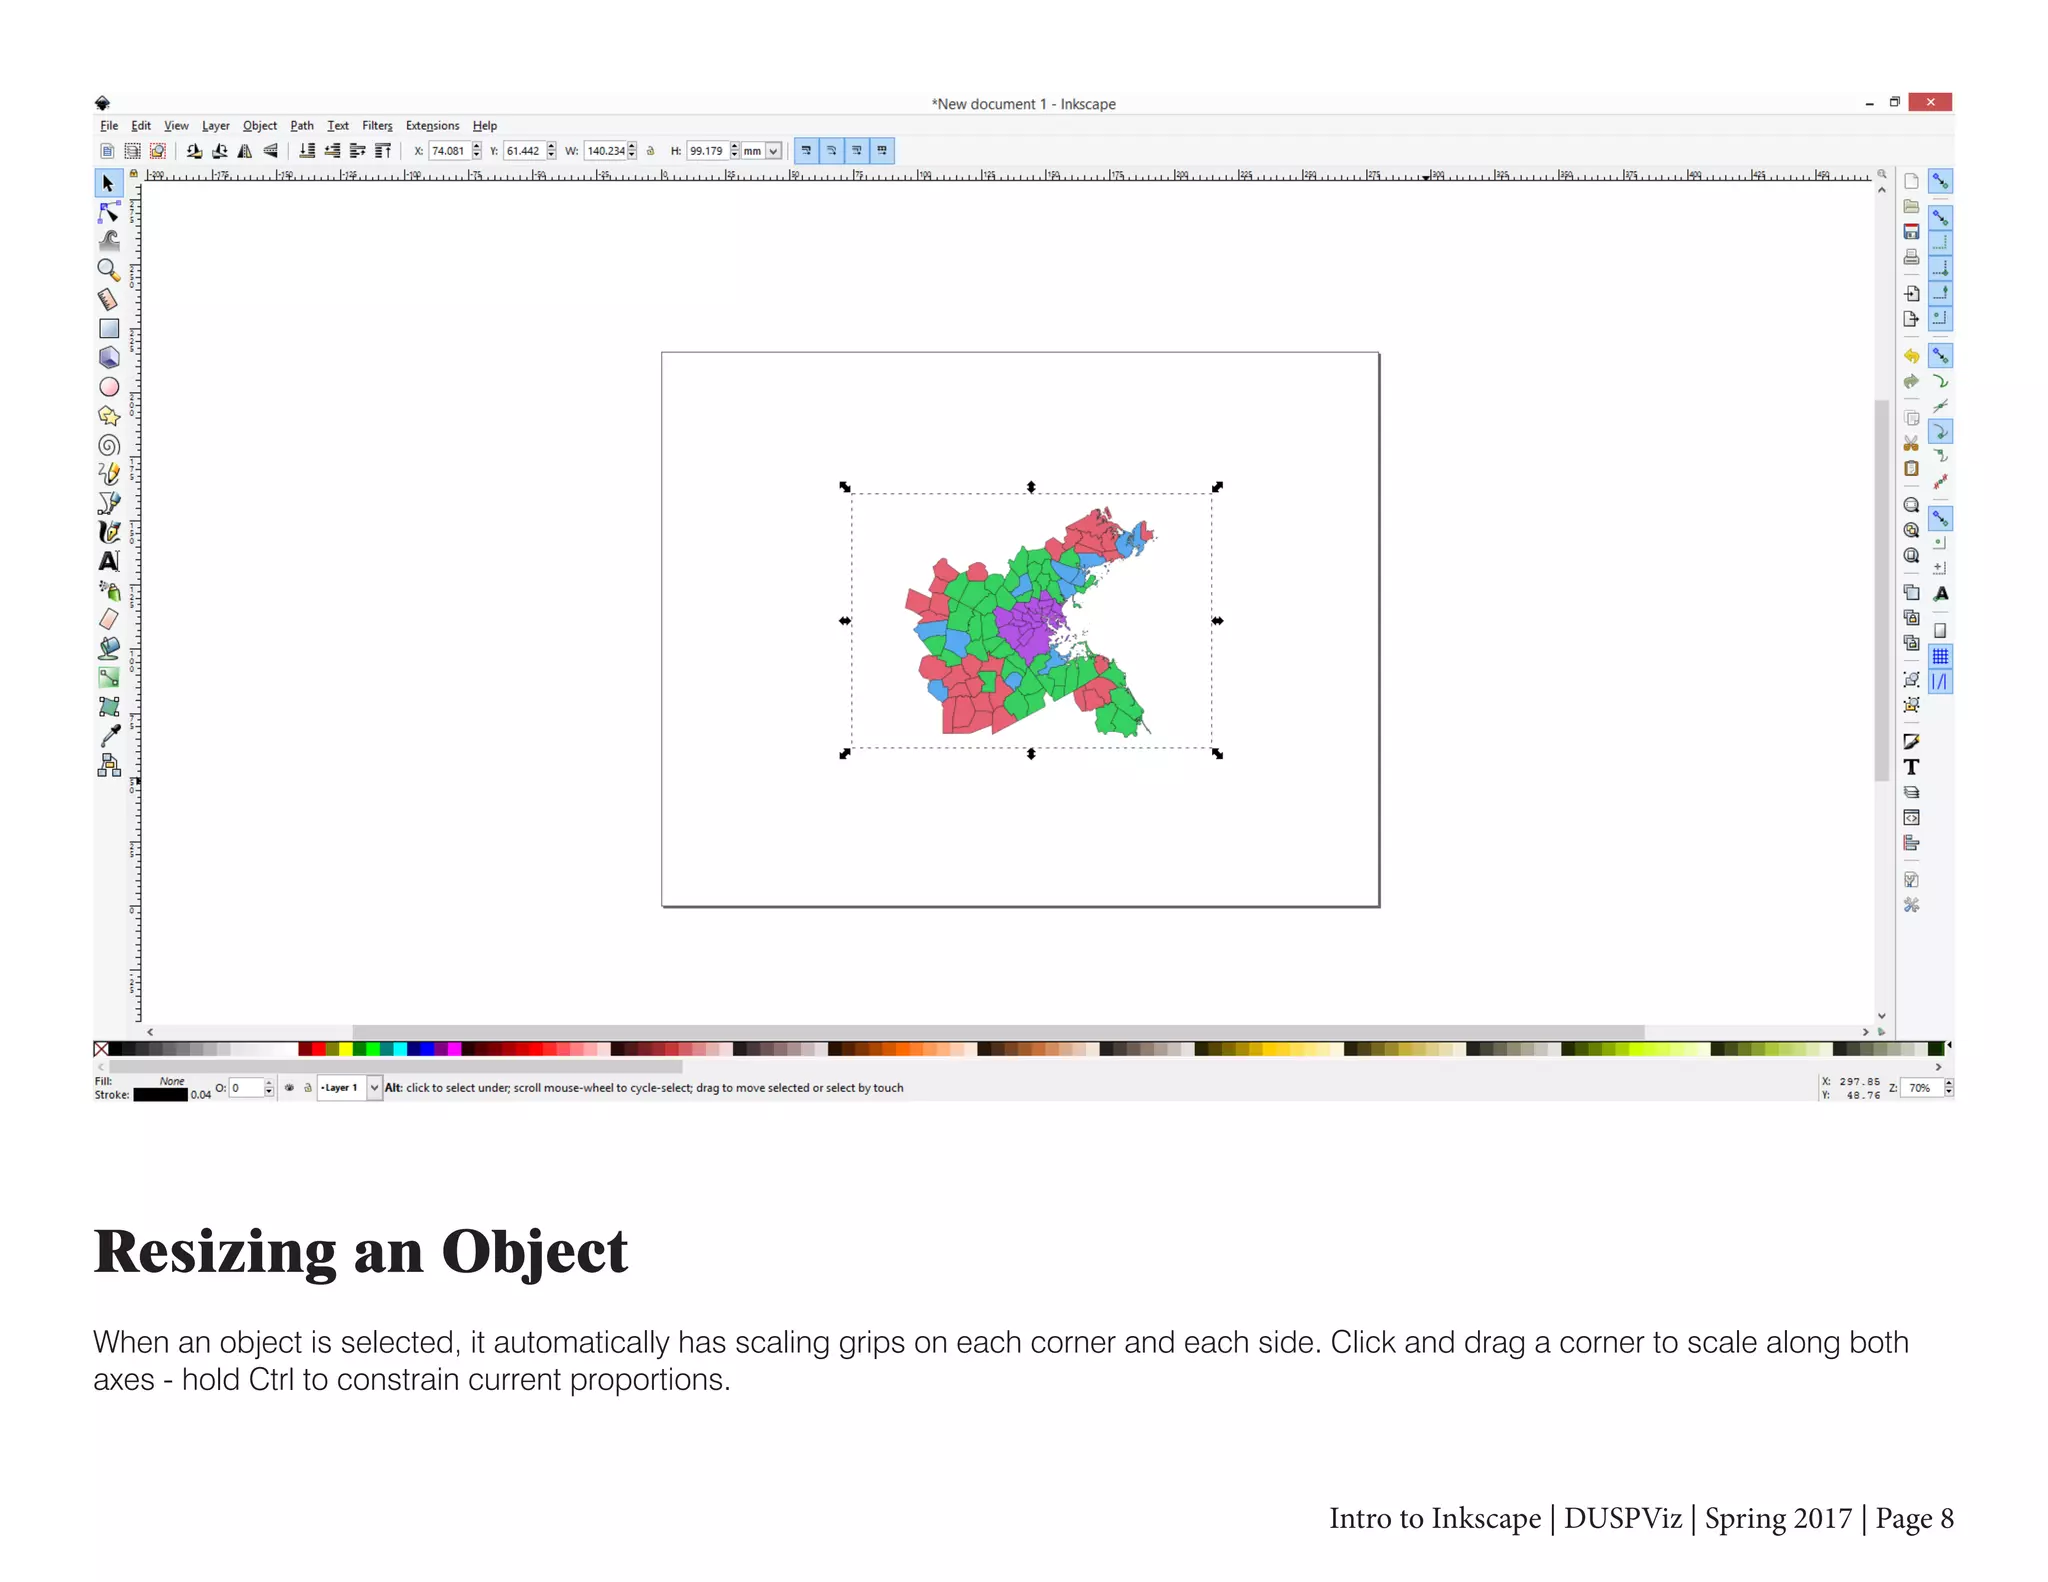
Task: Click the Cut scissors icon
Action: click(x=1911, y=443)
